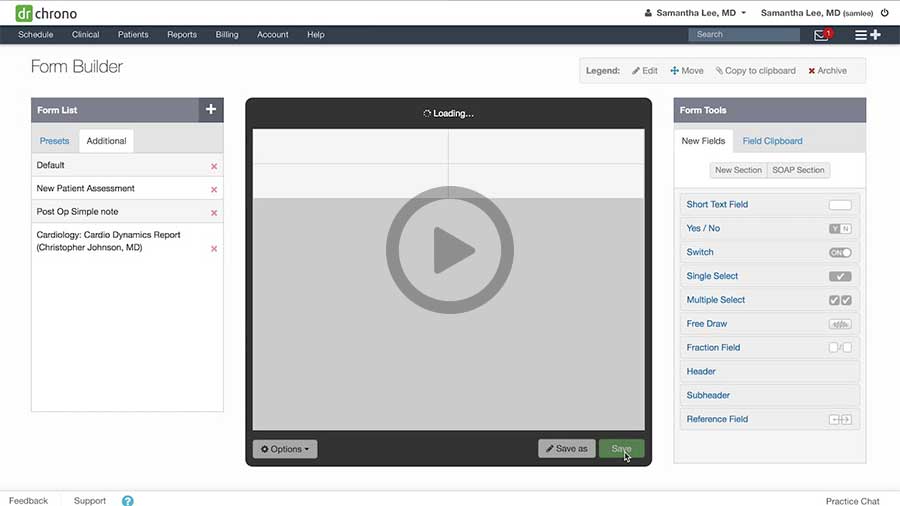The height and width of the screenshot is (506, 900).
Task: Click the Support link
Action: [90, 501]
